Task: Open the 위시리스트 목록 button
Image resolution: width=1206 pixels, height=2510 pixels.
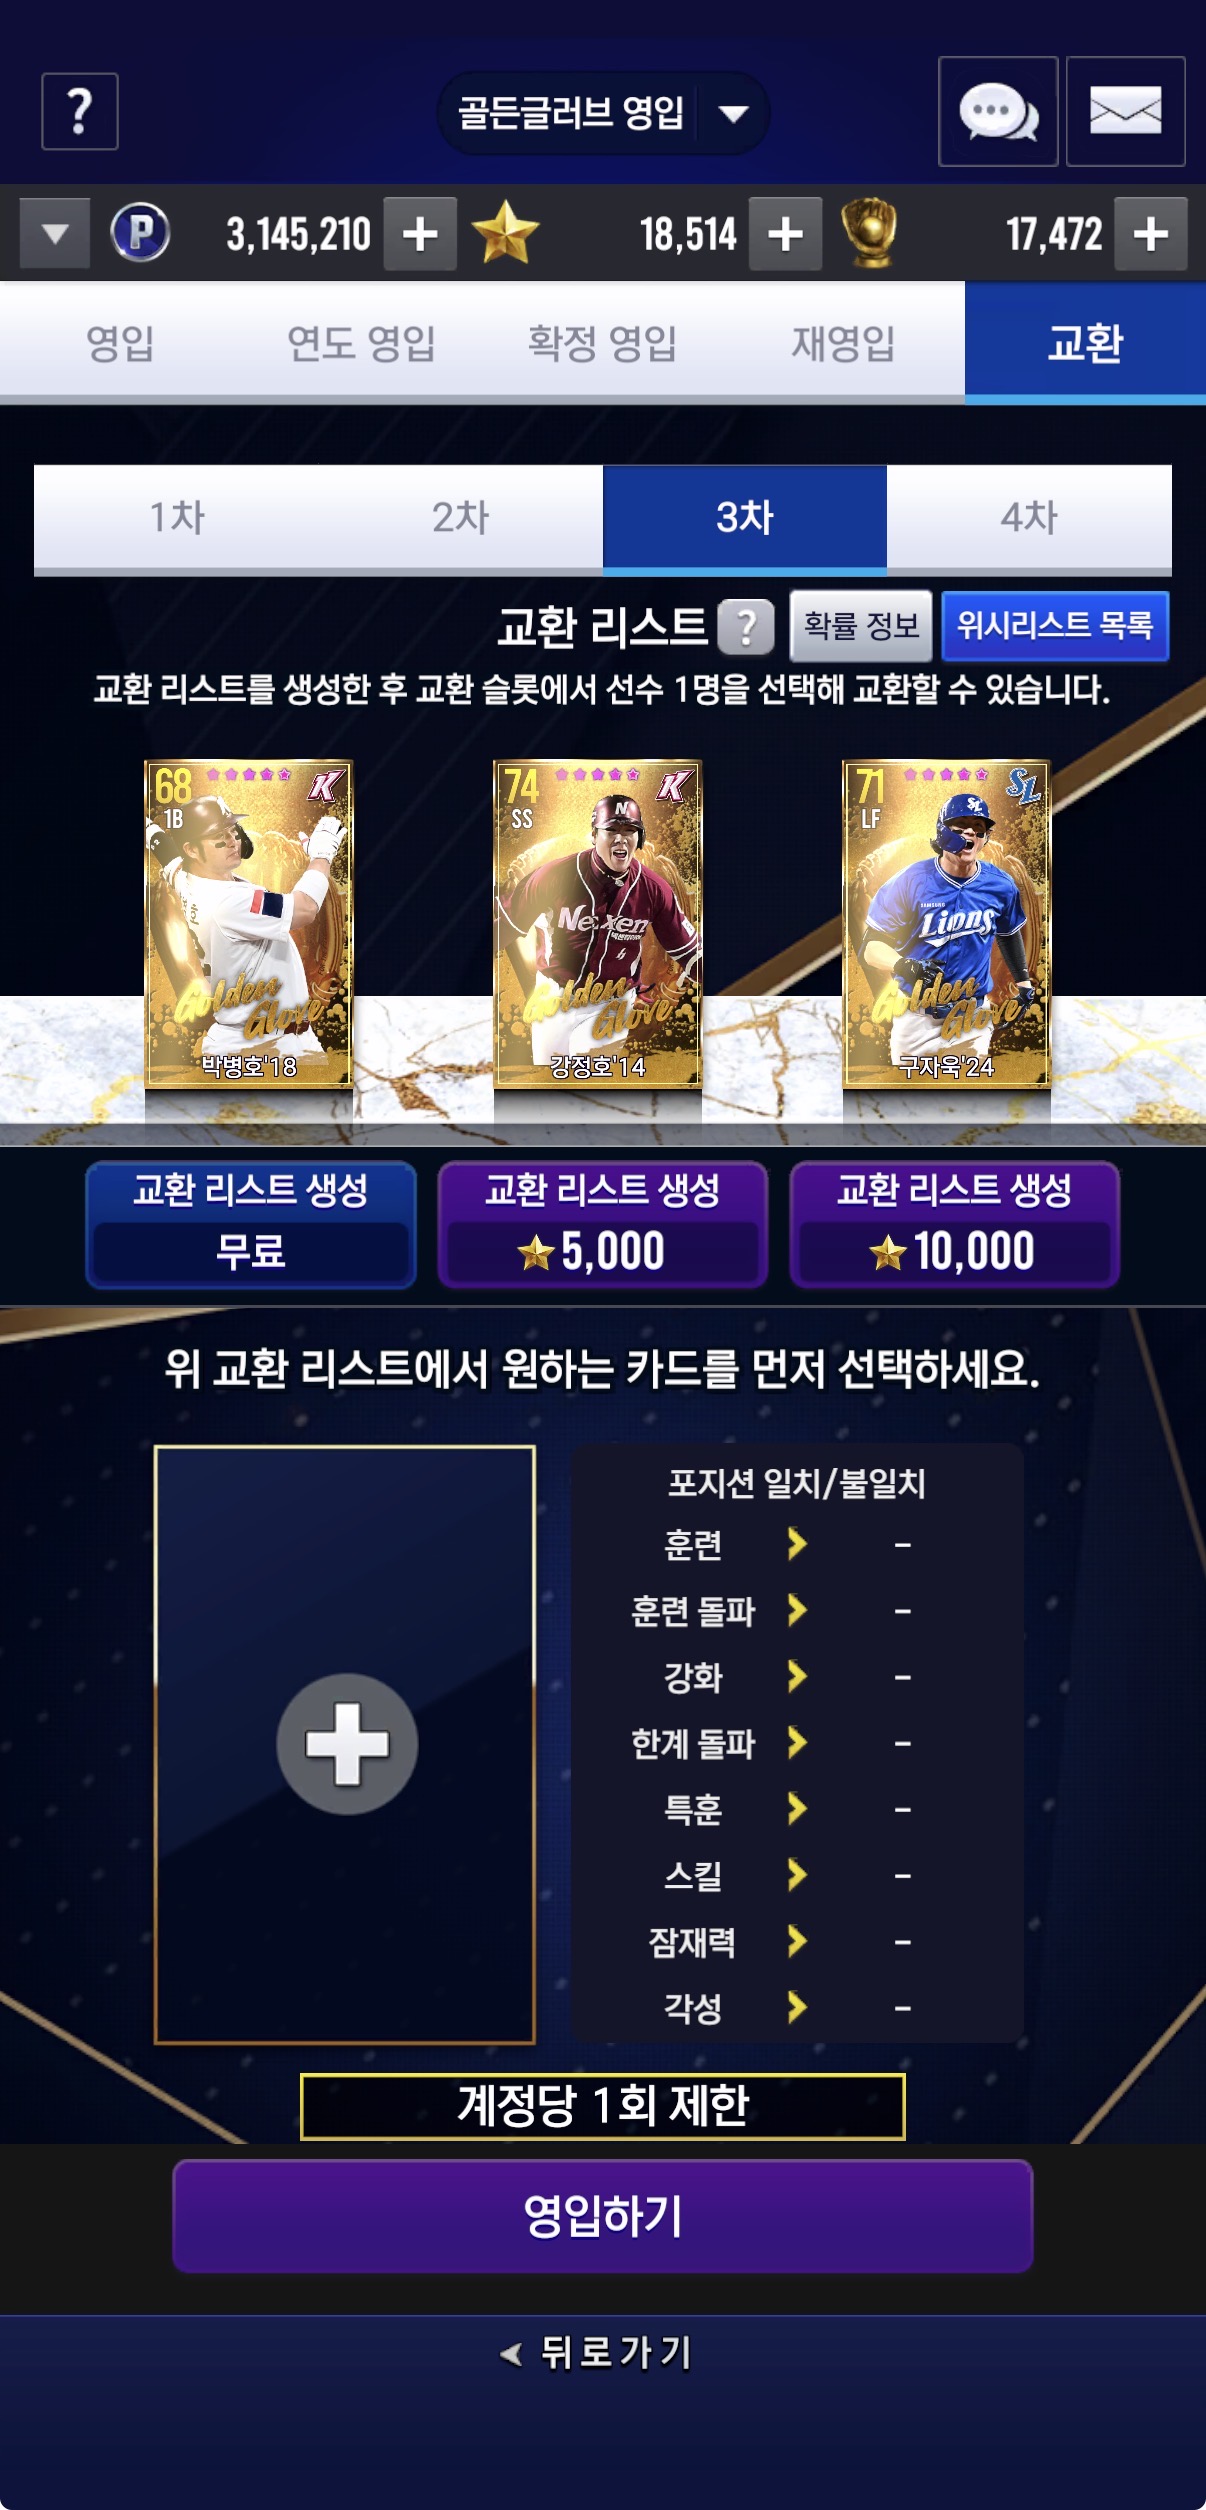Action: 1055,626
